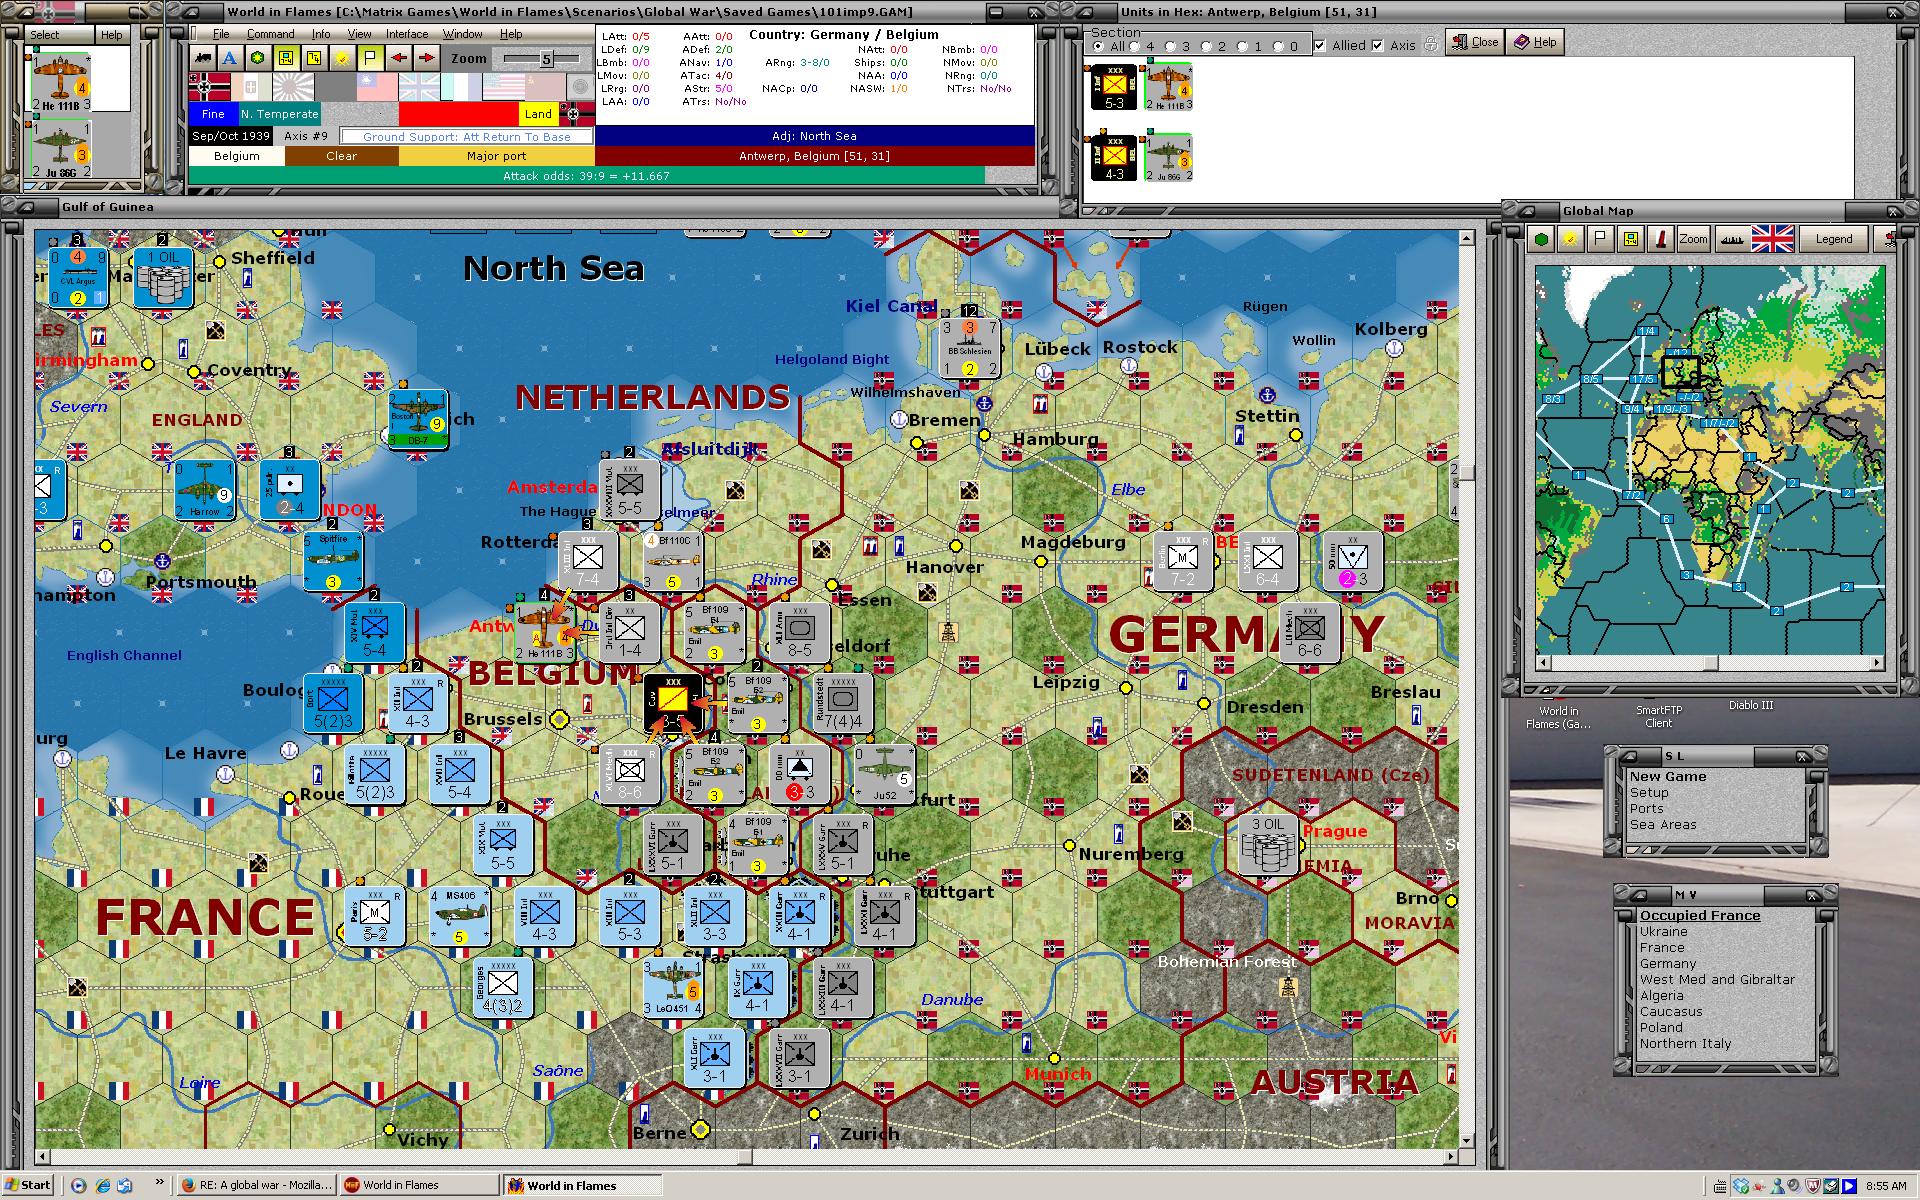Select He 111B bomber thumbnail in Units in Hex

(1168, 87)
